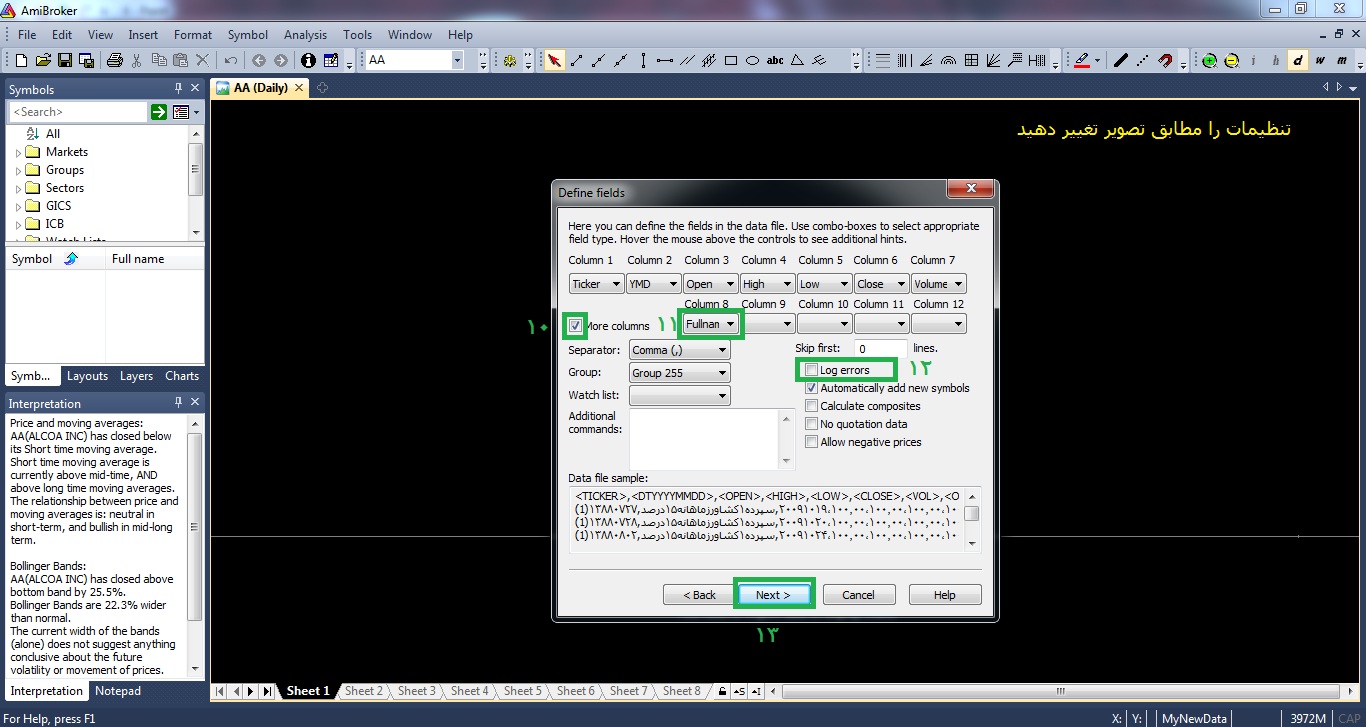This screenshot has height=727, width=1366.
Task: Open the Column 8 Fullname dropdown
Action: 712,325
